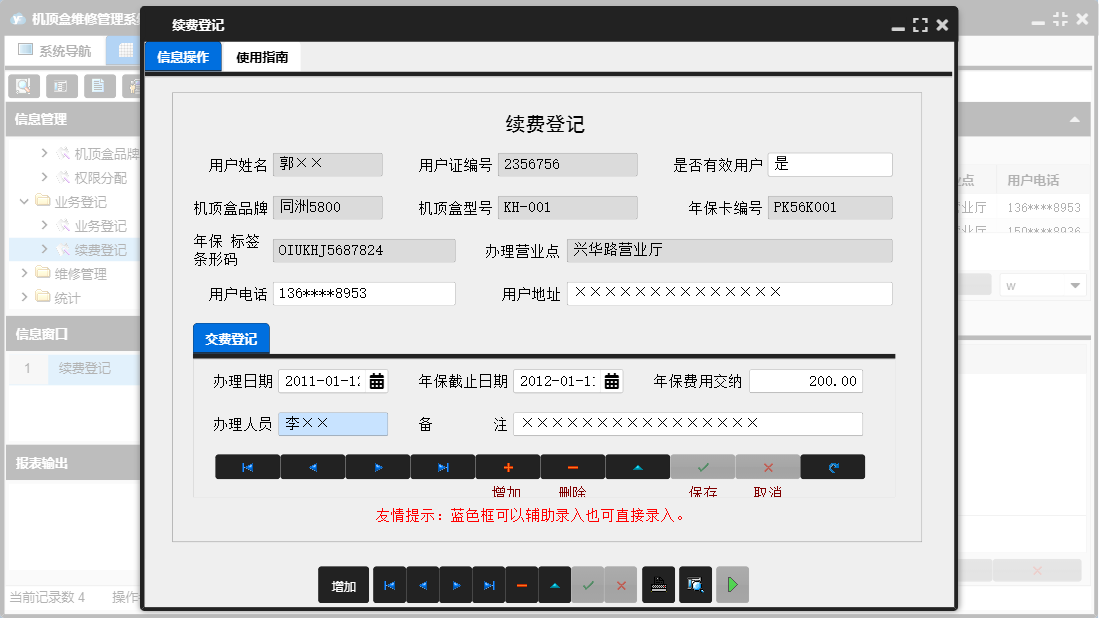Select the first-record navigation icon

click(x=247, y=466)
